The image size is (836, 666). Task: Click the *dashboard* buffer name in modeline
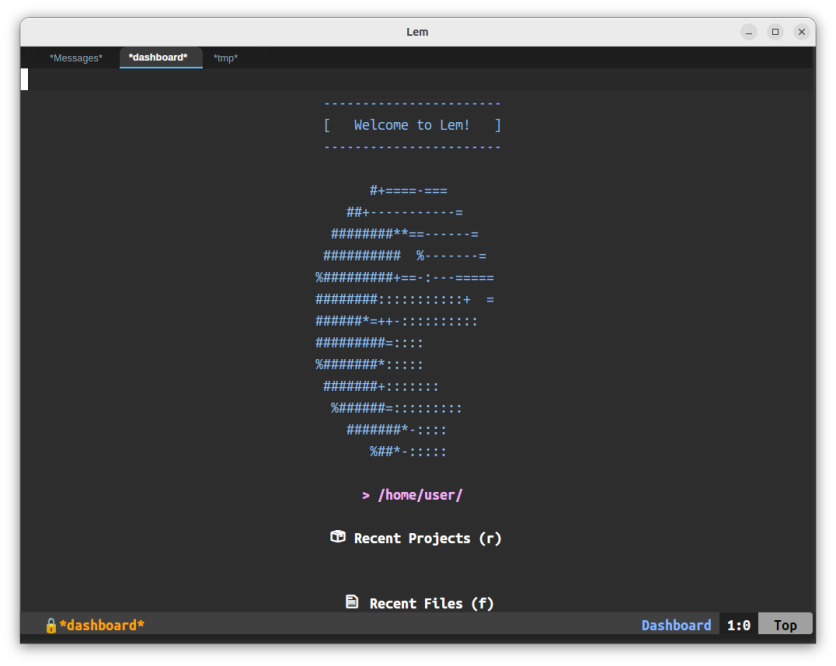coord(102,625)
